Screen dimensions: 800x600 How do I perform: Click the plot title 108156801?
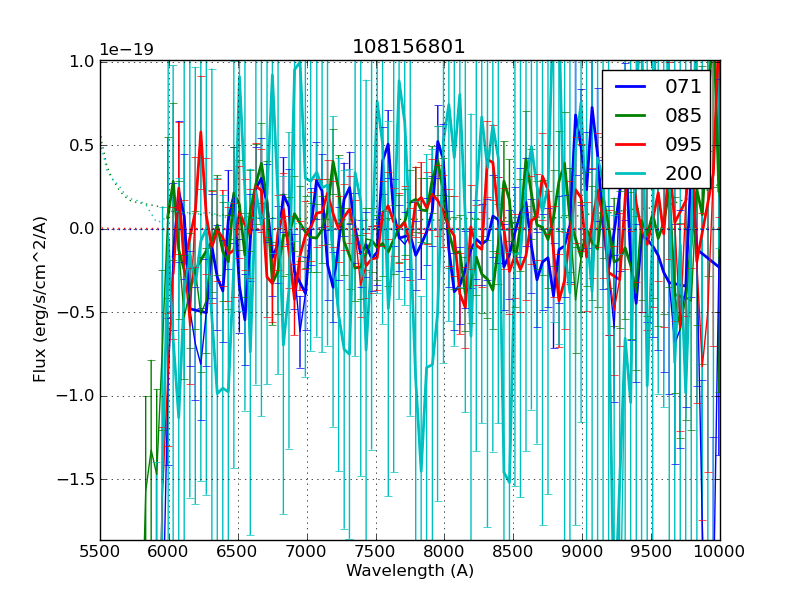pos(408,47)
